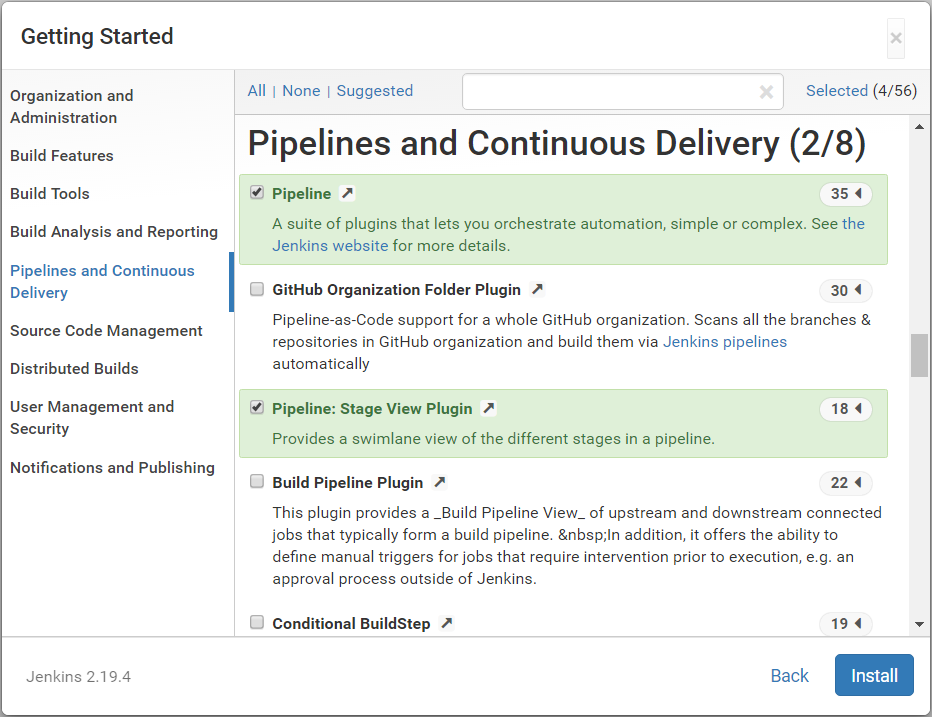Expand Build Pipeline Plugin dependency count 22
932x717 pixels.
846,483
